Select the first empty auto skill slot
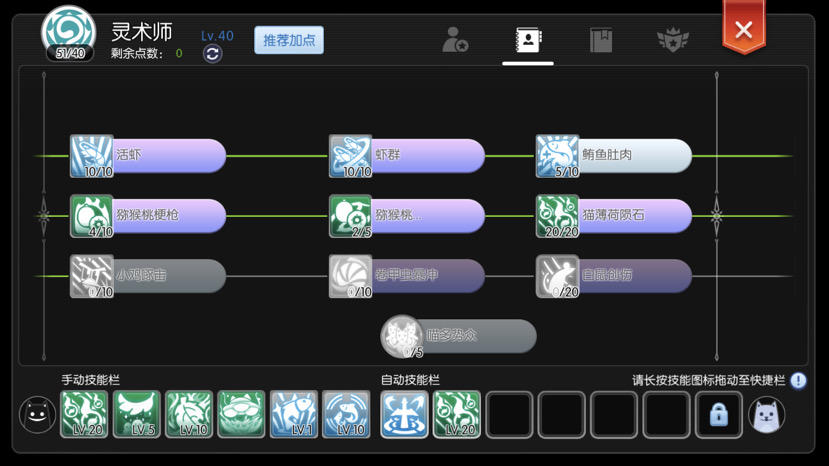This screenshot has height=466, width=829. pos(509,415)
